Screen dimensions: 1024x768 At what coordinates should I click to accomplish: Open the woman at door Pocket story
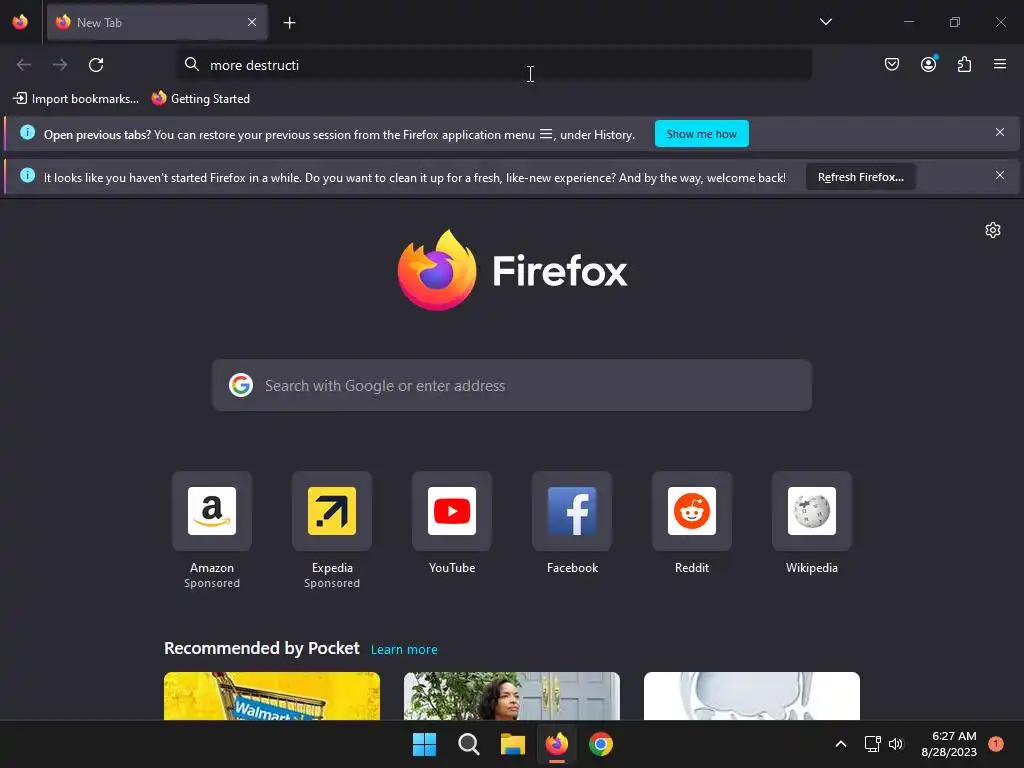[x=512, y=696]
